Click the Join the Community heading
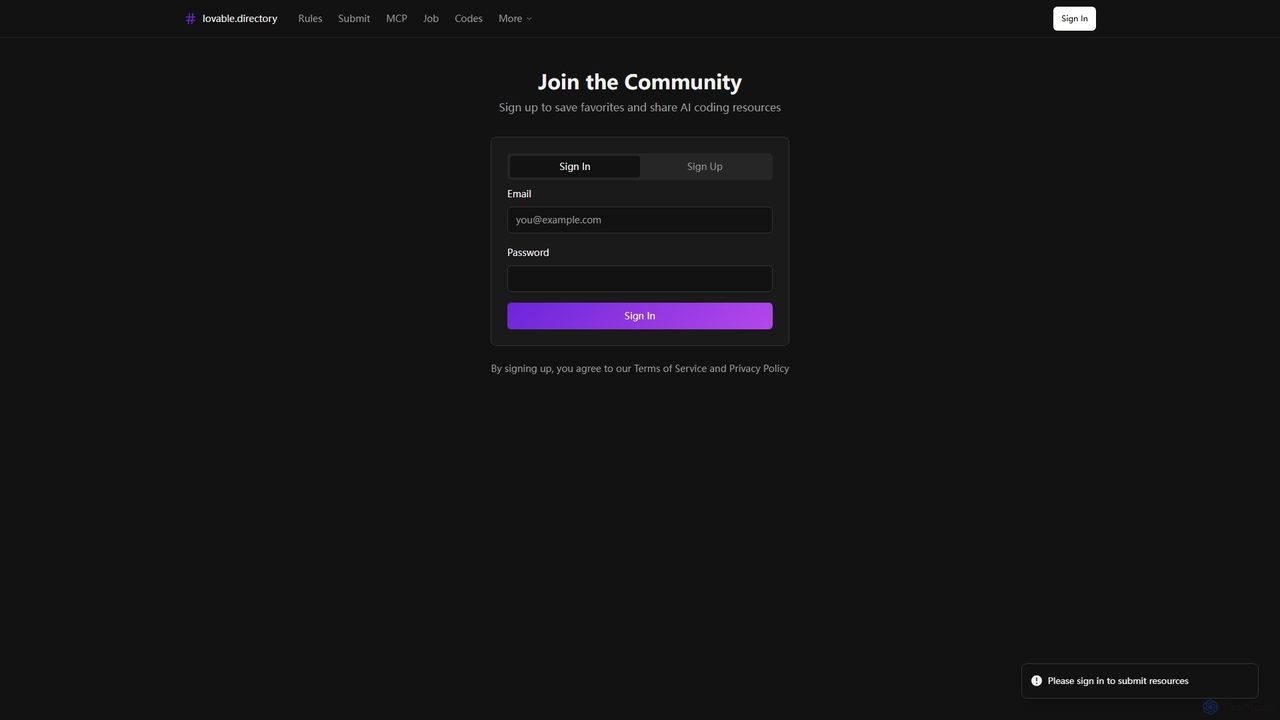 [x=640, y=82]
